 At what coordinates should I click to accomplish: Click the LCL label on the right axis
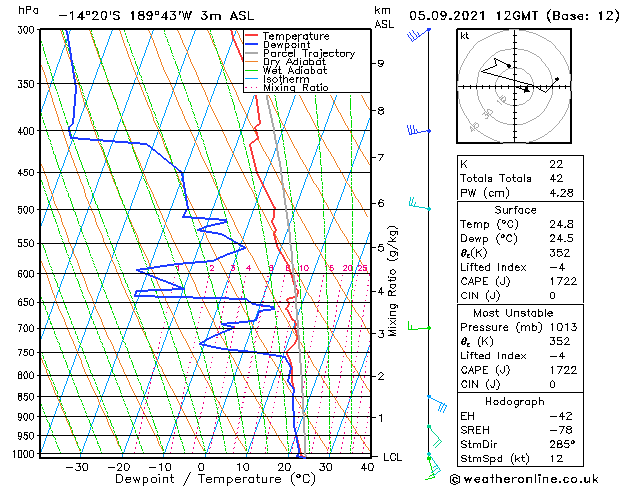(392, 457)
